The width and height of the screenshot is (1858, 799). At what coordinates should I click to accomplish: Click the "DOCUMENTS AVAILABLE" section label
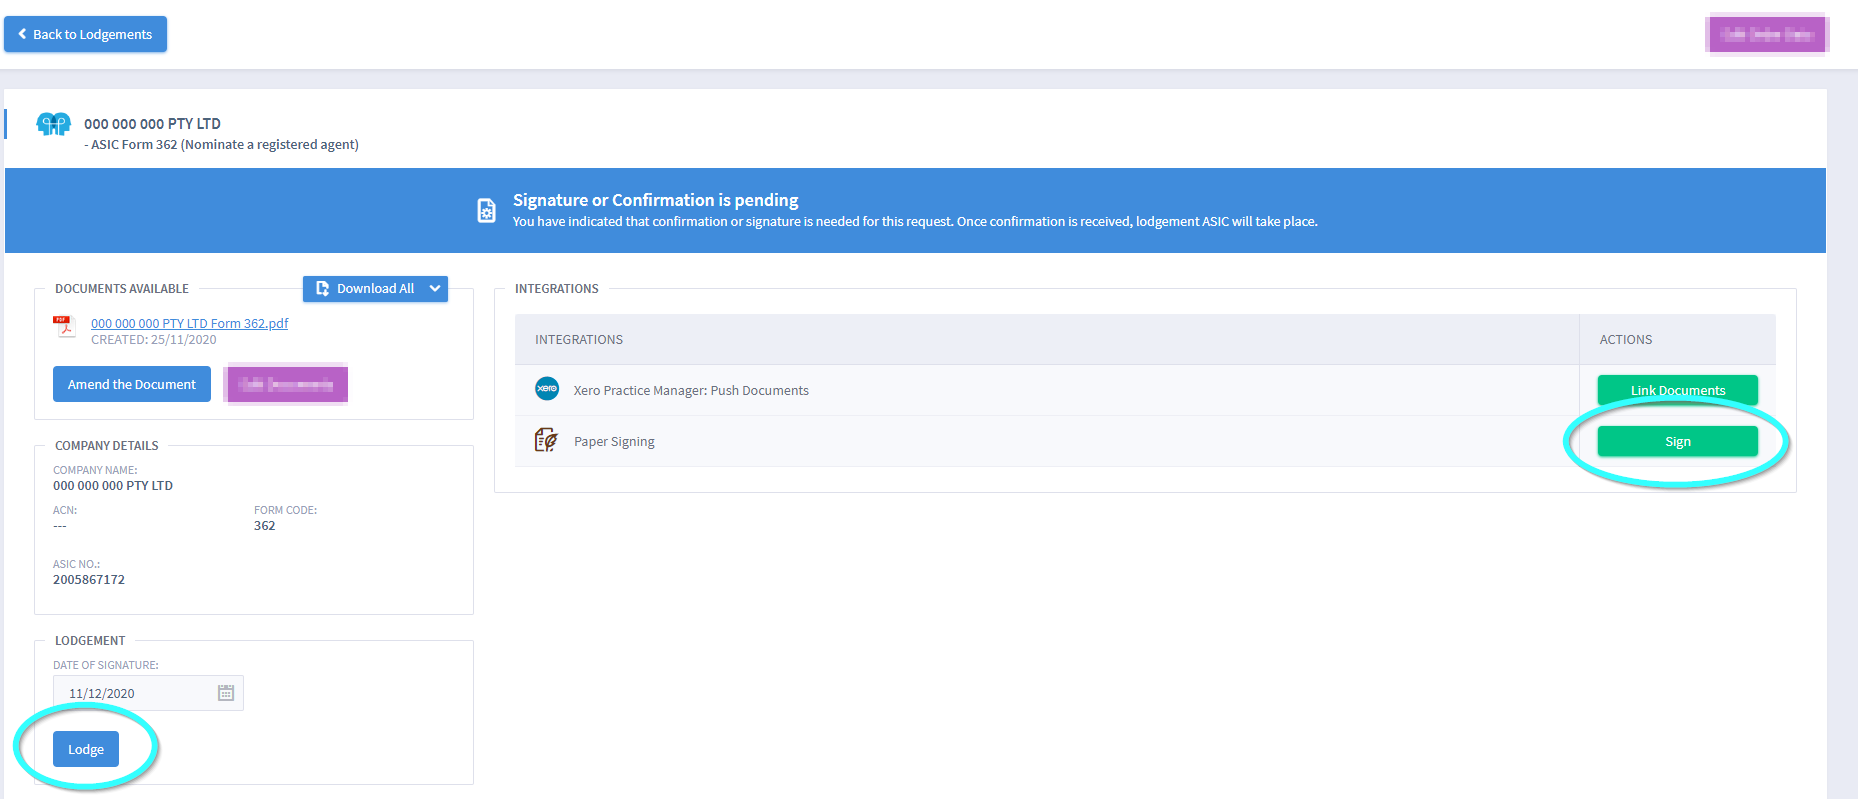pyautogui.click(x=122, y=289)
